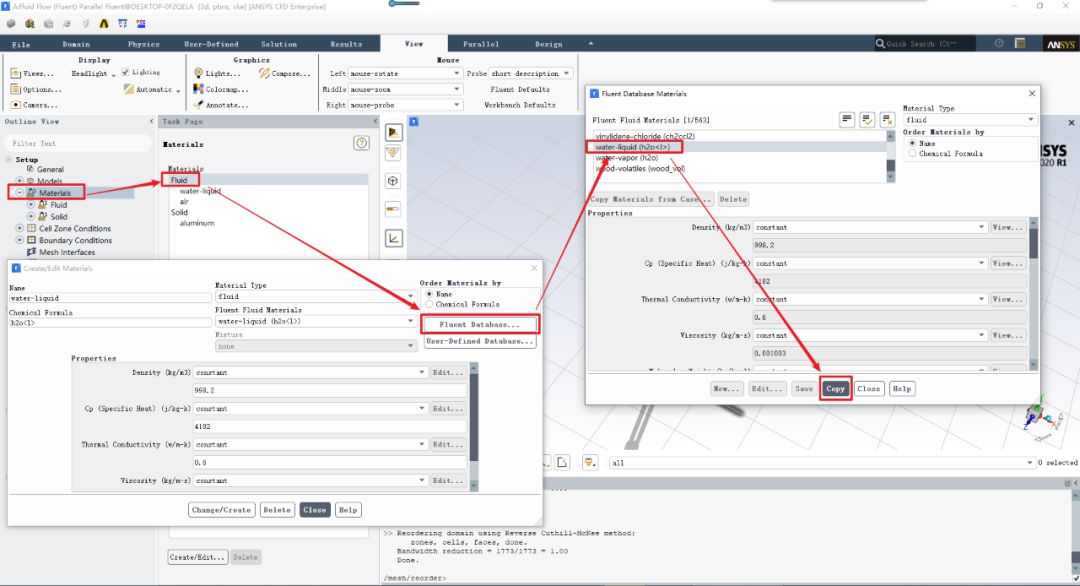
Task: Click Copy Materials from Case button
Action: (x=650, y=199)
